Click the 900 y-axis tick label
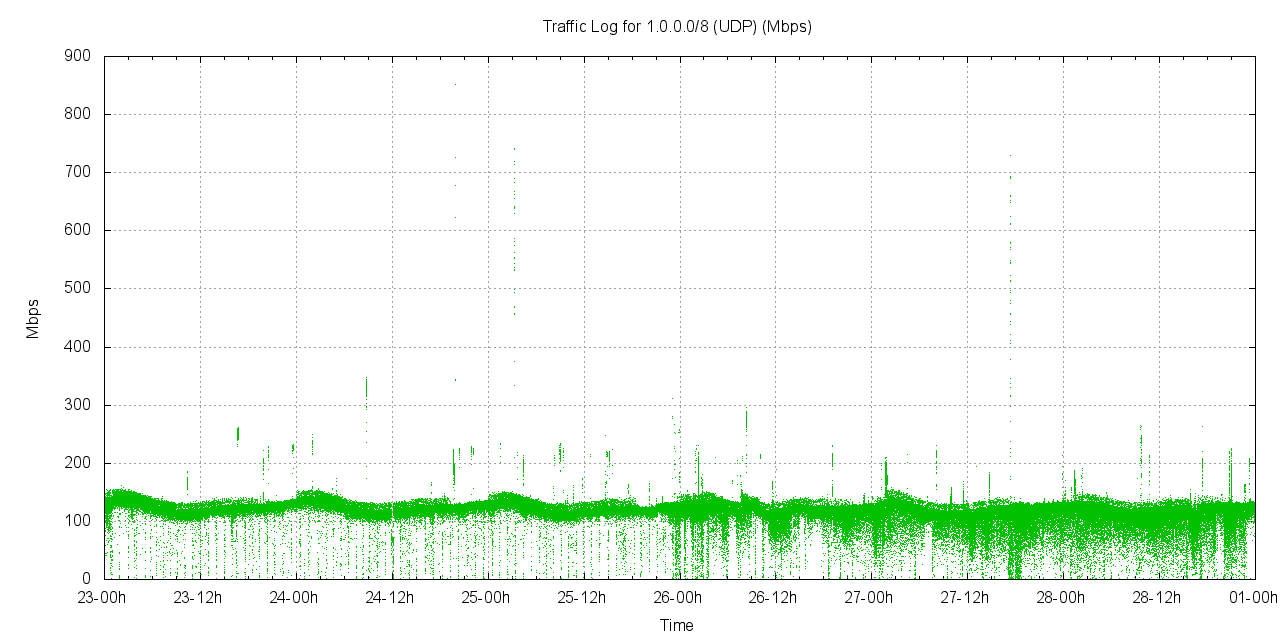The height and width of the screenshot is (640, 1280). [78, 56]
